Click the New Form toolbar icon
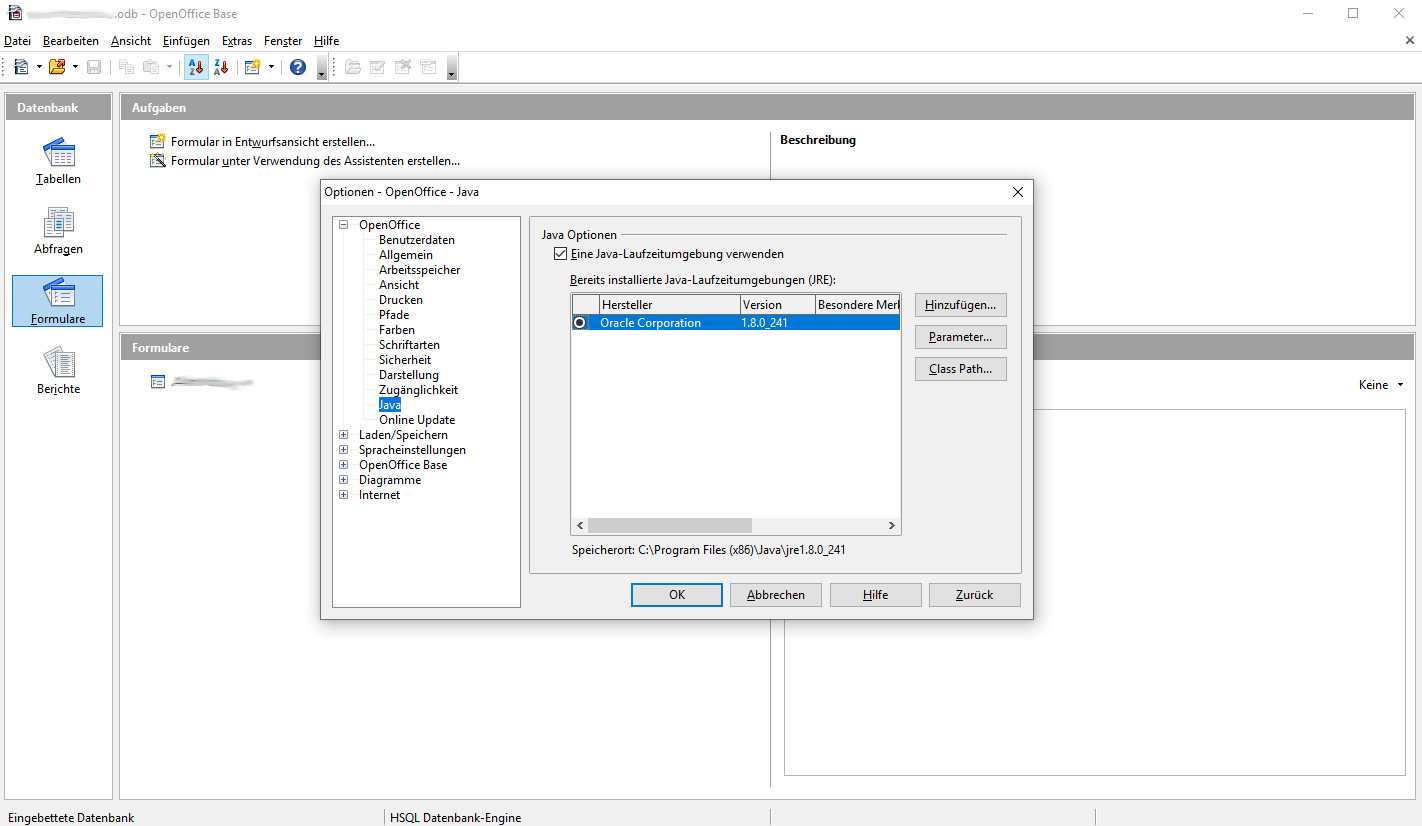Image resolution: width=1422 pixels, height=826 pixels. tap(252, 67)
